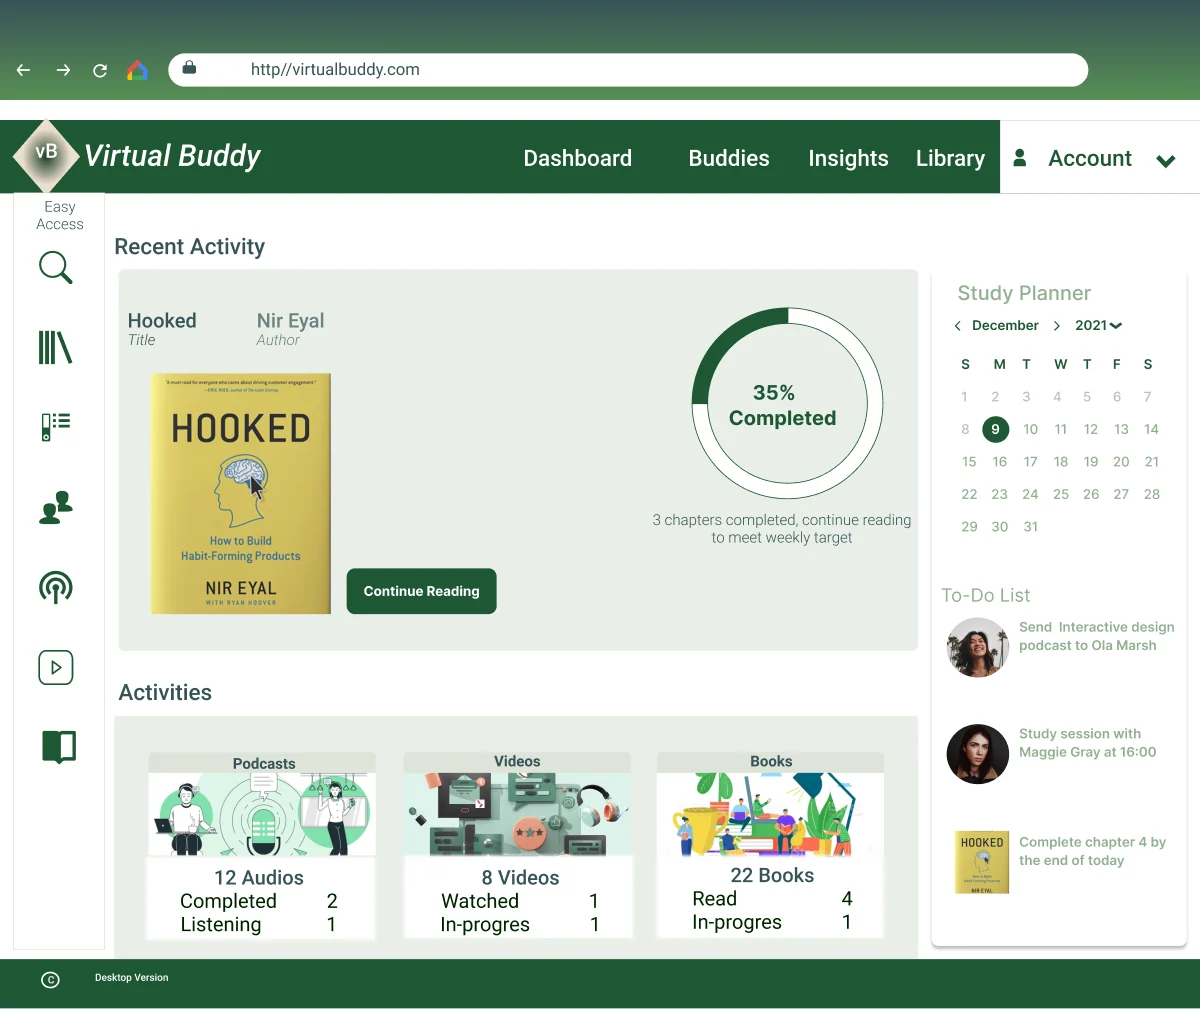1200x1010 pixels.
Task: Open search from Easy Access sidebar
Action: [x=56, y=268]
